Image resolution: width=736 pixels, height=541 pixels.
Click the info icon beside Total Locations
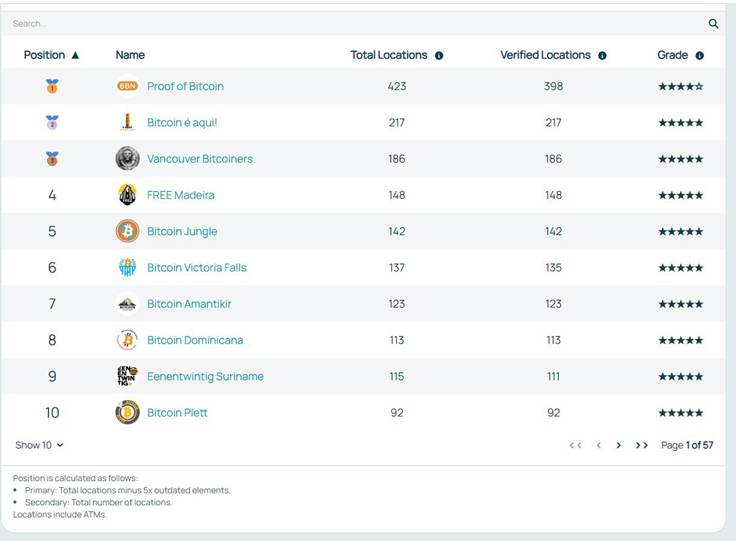click(x=439, y=55)
